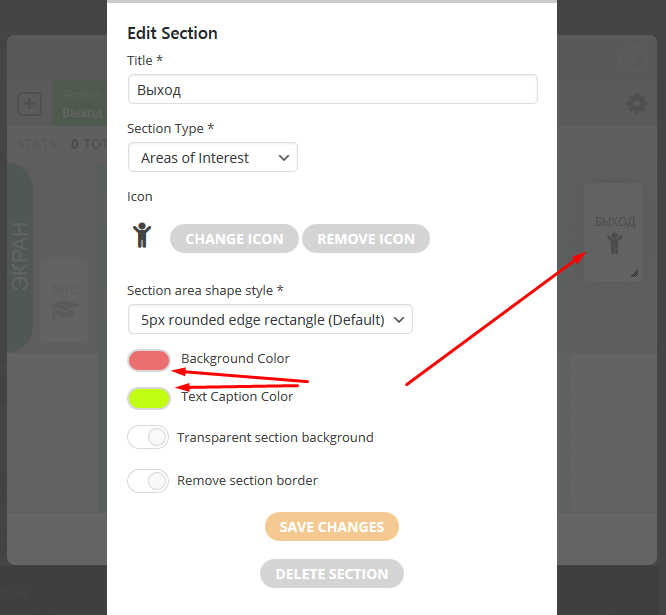Select the ЭКРАН section on the map
666x615 pixels.
coord(20,258)
